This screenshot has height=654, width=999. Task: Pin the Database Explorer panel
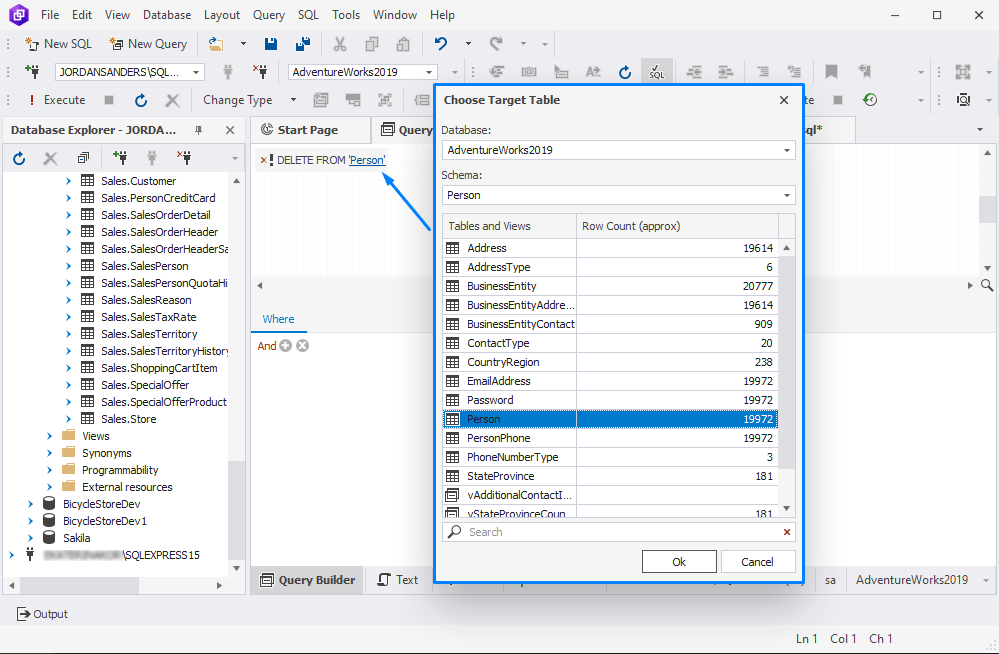[x=199, y=130]
